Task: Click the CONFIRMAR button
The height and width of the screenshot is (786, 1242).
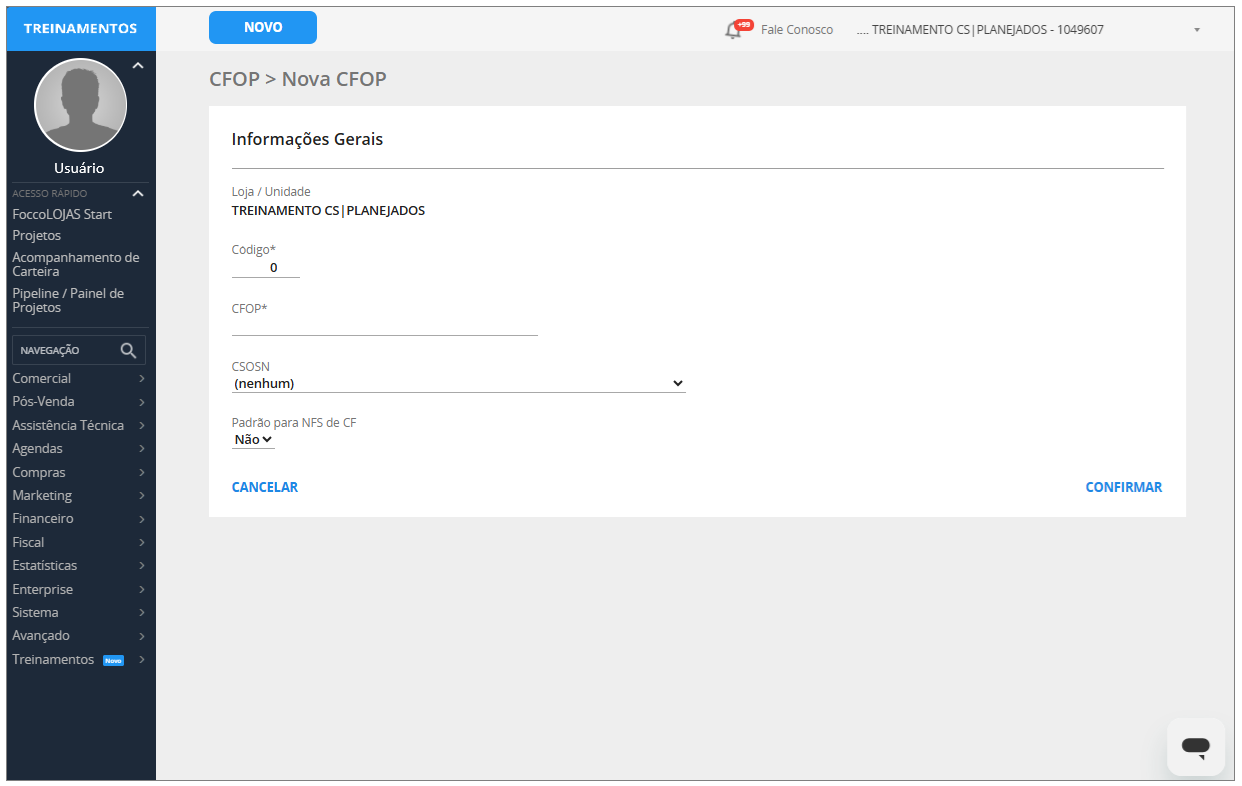Action: pos(1124,487)
